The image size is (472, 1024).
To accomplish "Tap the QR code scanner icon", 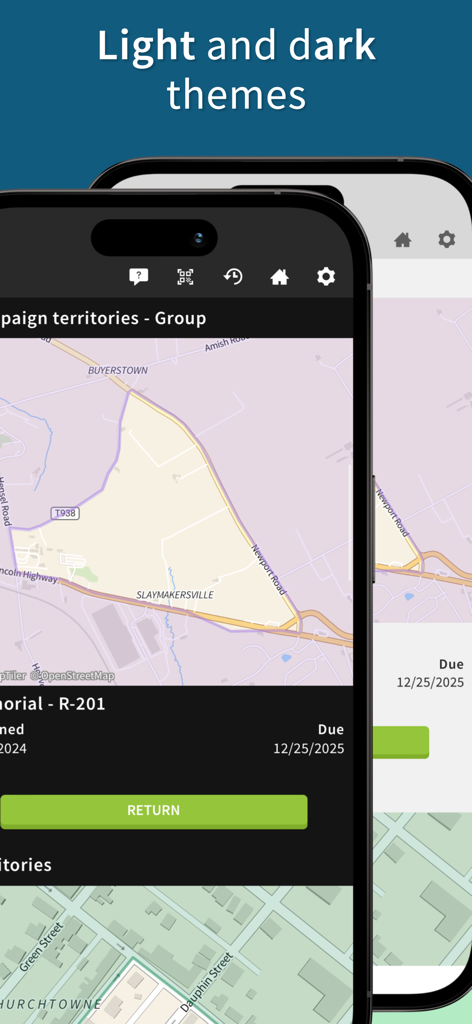I will [185, 276].
